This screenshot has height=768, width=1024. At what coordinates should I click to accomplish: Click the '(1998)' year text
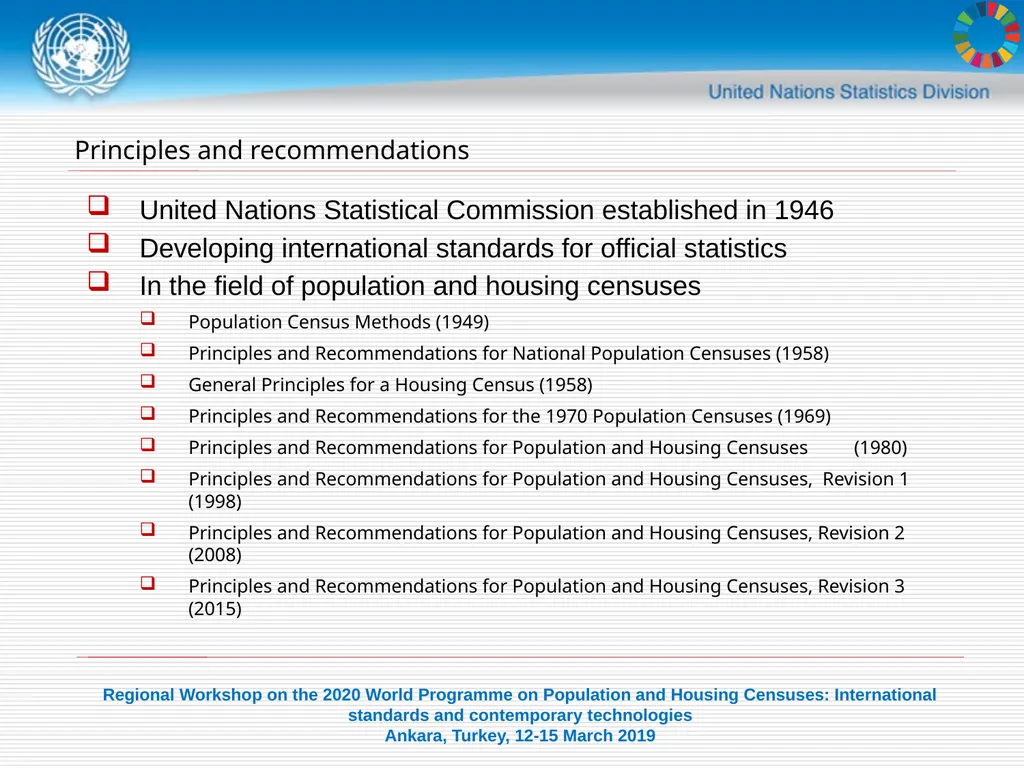point(215,502)
